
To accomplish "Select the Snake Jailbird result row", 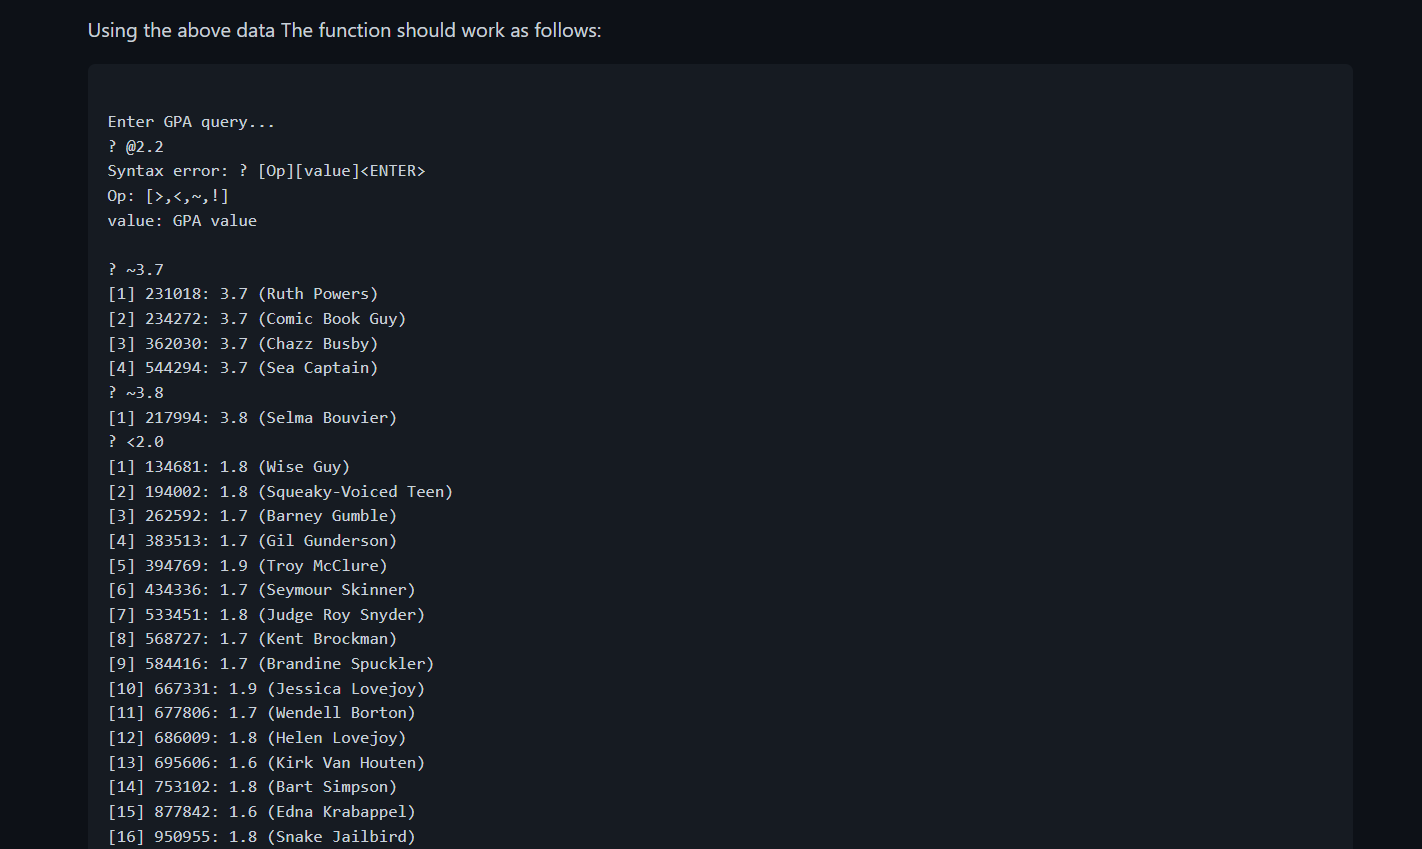I will click(262, 836).
